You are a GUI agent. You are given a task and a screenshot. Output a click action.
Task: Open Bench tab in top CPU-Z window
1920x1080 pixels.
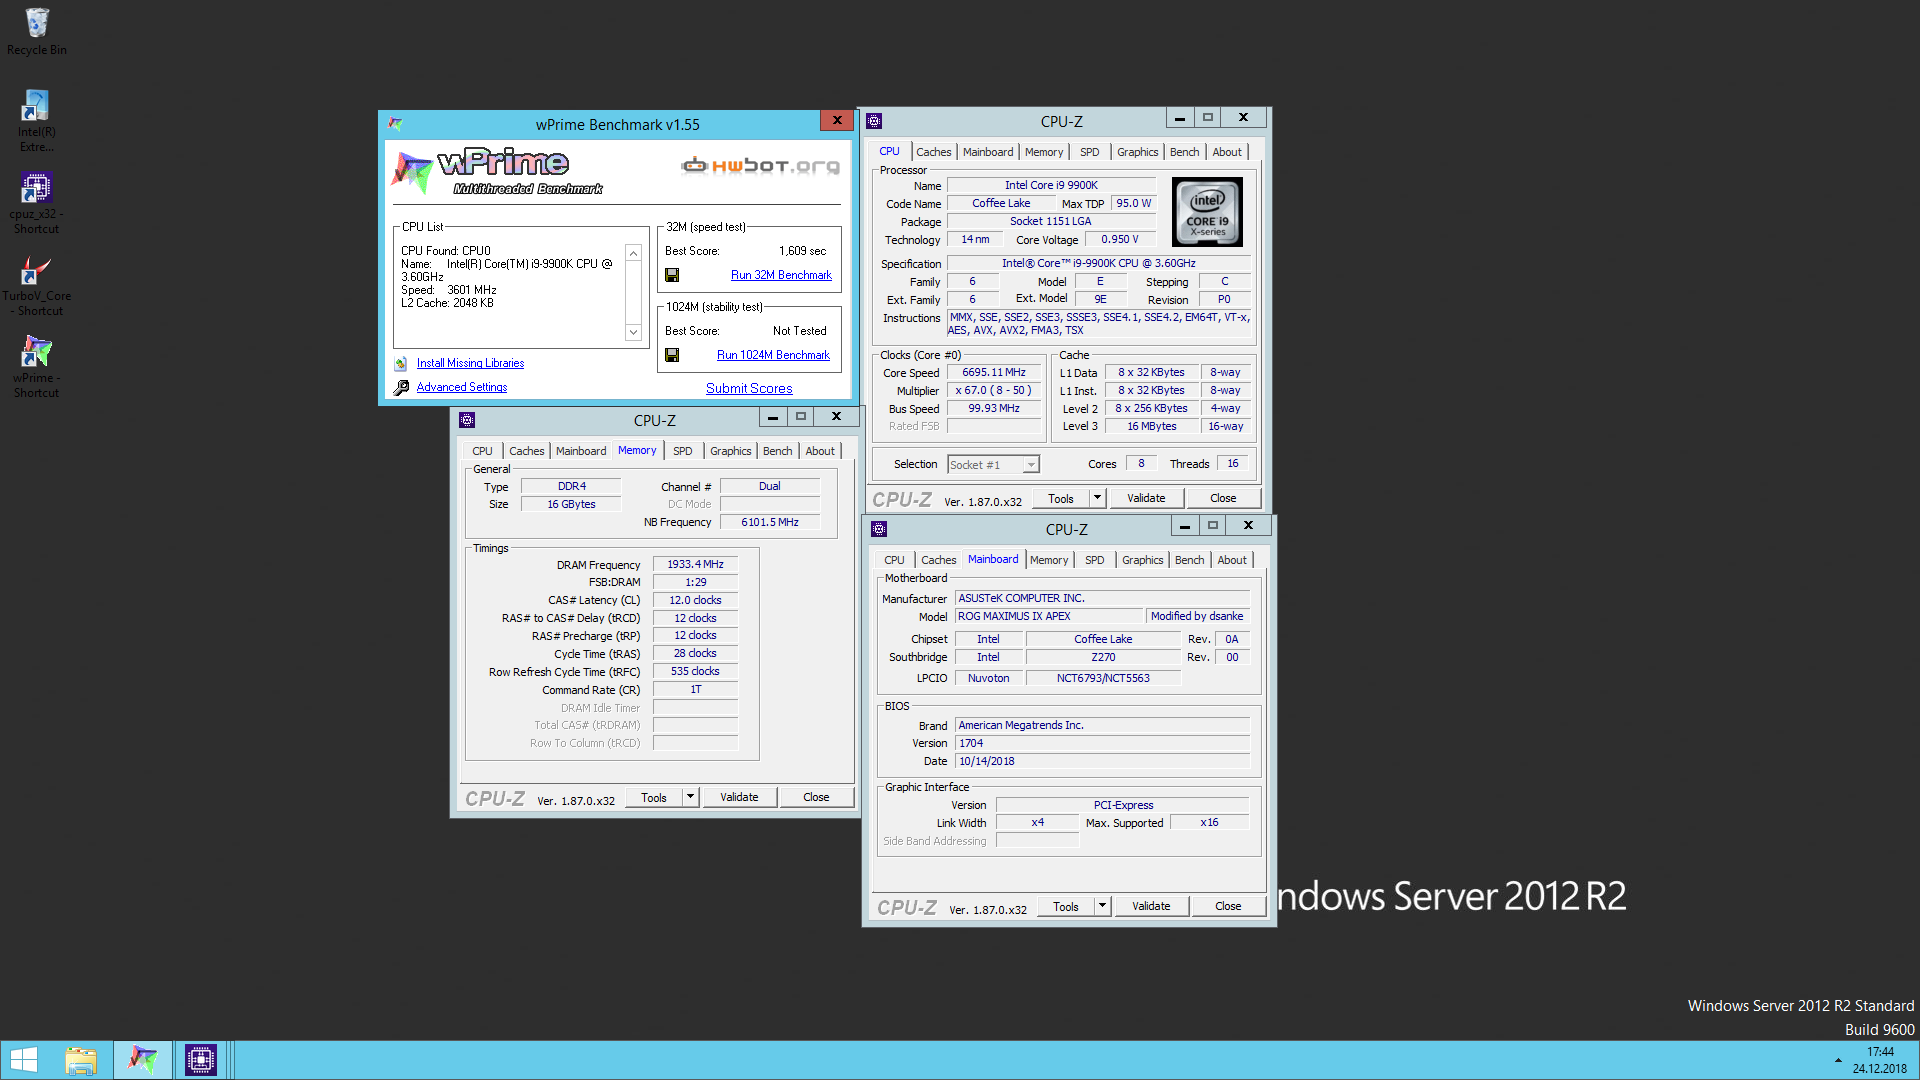click(x=1184, y=152)
